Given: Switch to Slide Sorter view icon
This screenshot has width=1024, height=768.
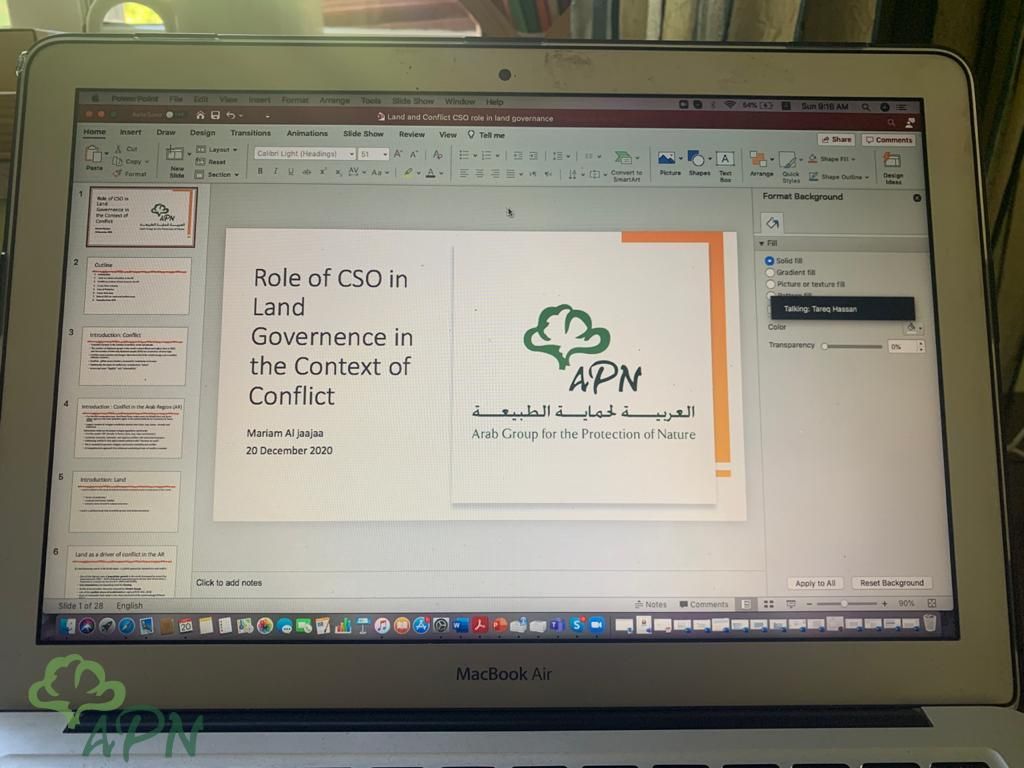Looking at the screenshot, I should pyautogui.click(x=769, y=604).
